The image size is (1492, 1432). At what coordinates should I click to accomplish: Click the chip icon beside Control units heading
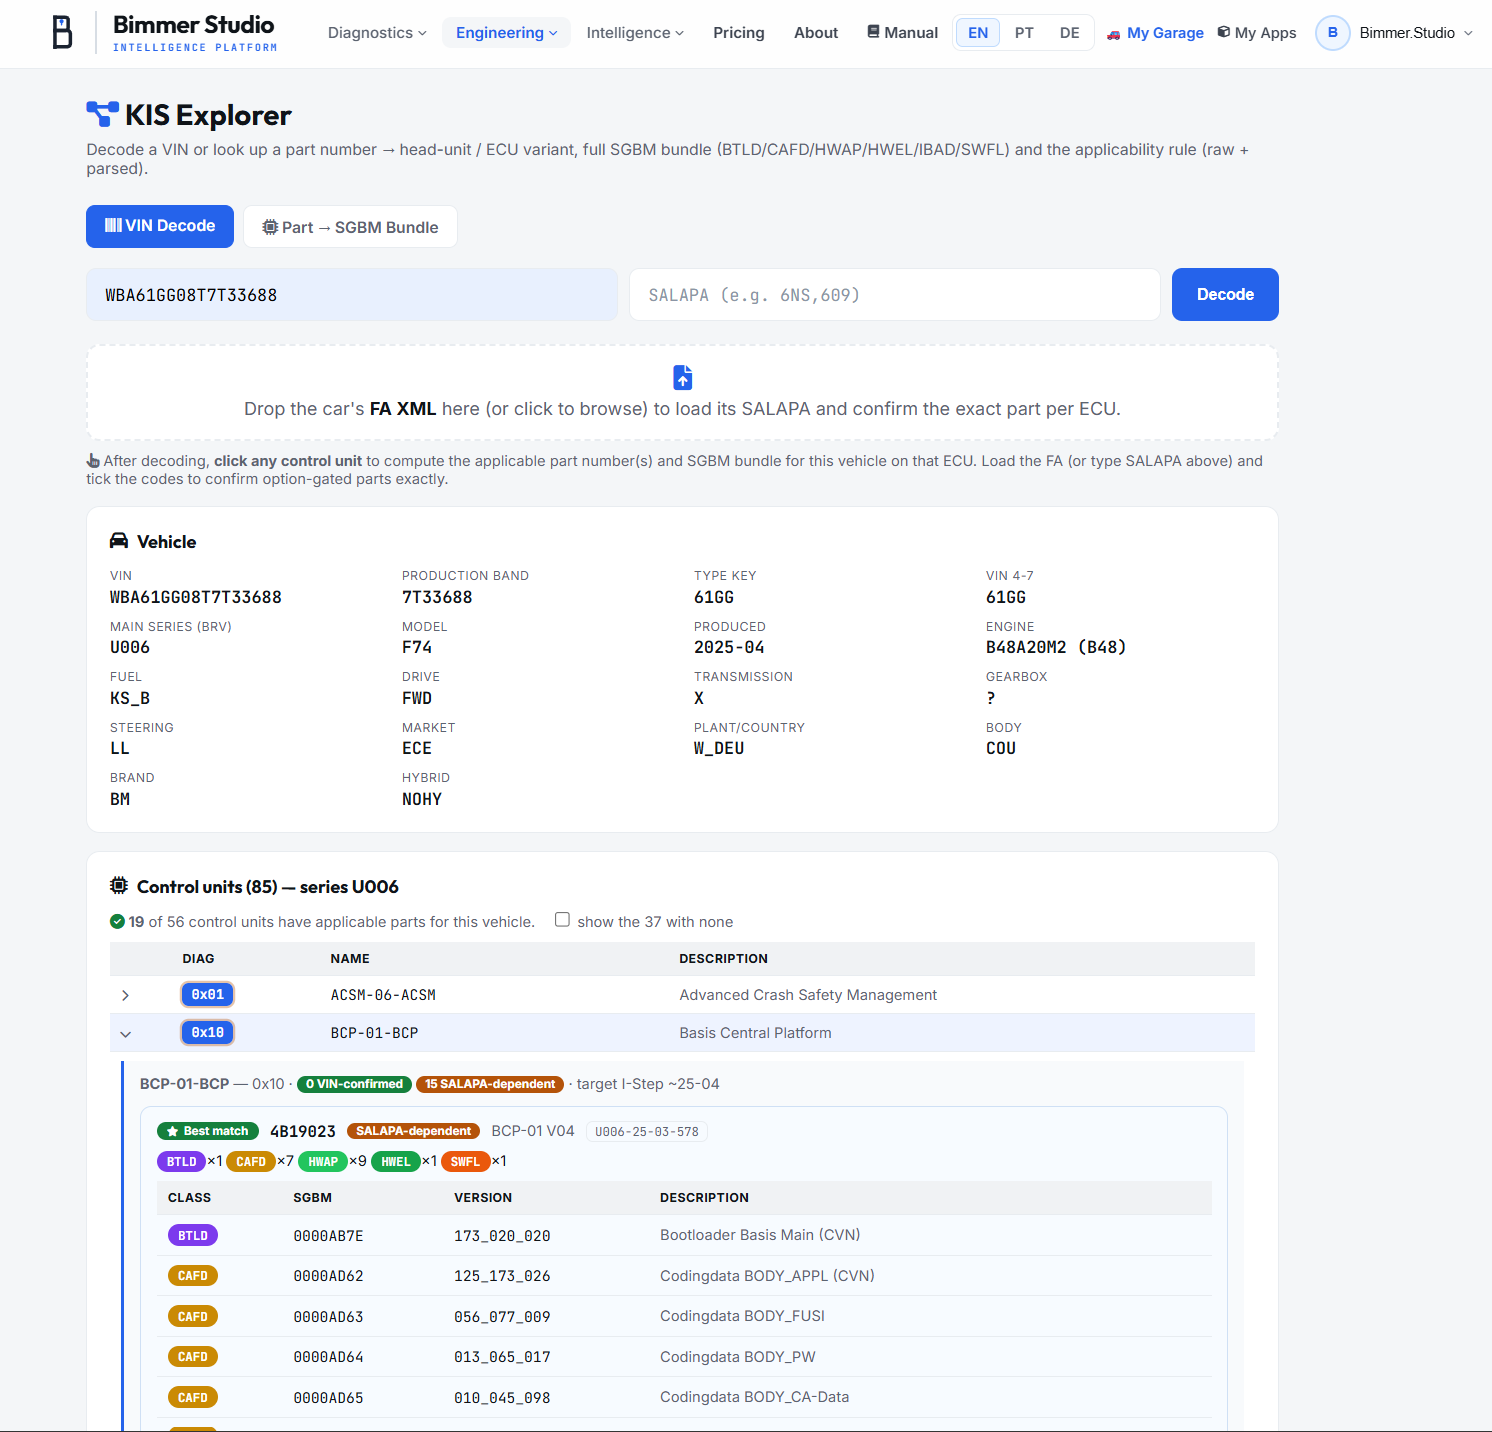coord(119,886)
